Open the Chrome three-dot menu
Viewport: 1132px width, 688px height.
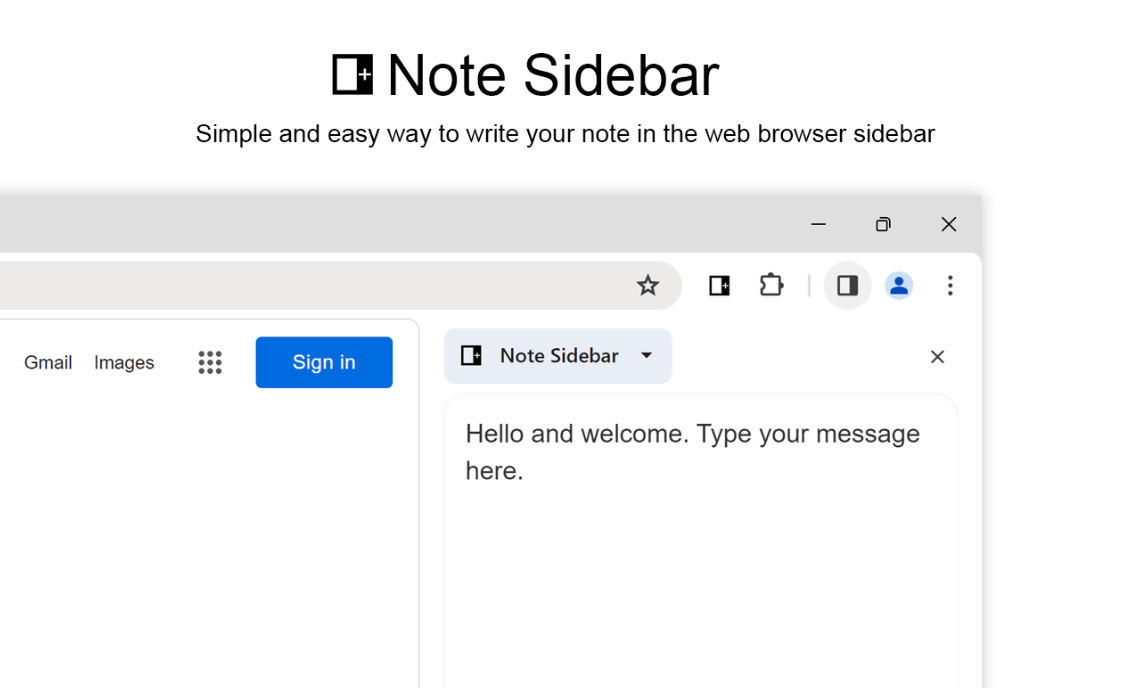pyautogui.click(x=950, y=286)
